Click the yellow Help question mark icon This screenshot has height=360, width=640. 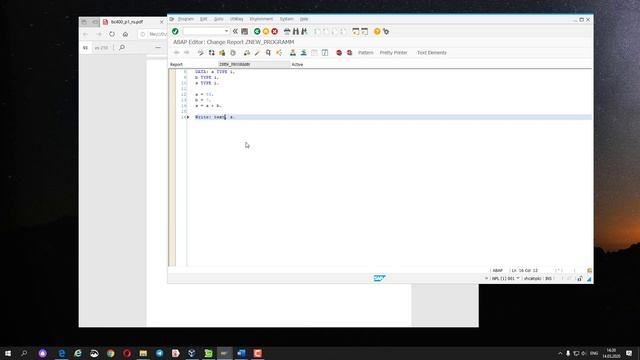click(x=377, y=31)
